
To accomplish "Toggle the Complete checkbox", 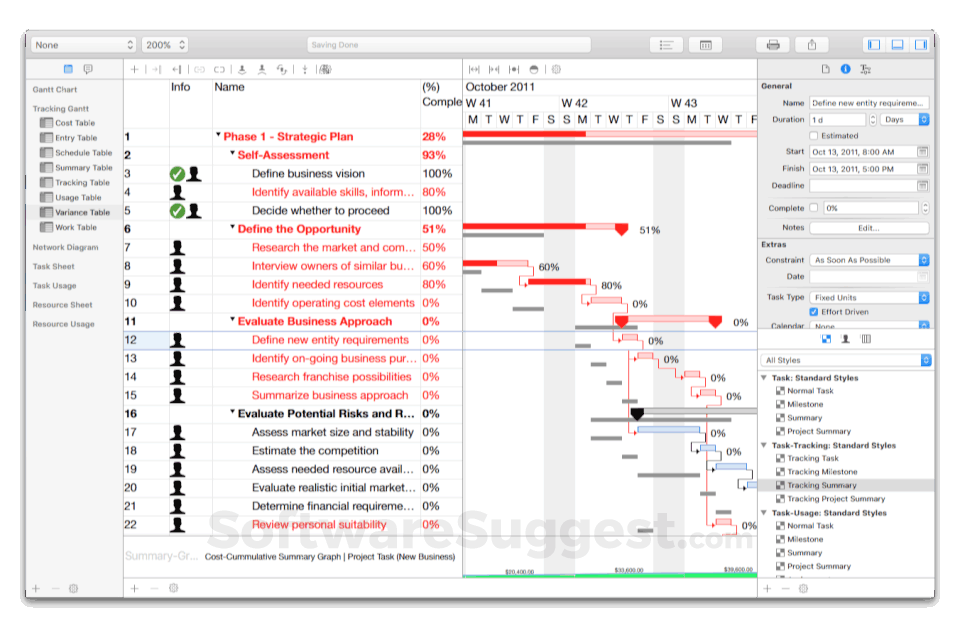I will [x=814, y=208].
